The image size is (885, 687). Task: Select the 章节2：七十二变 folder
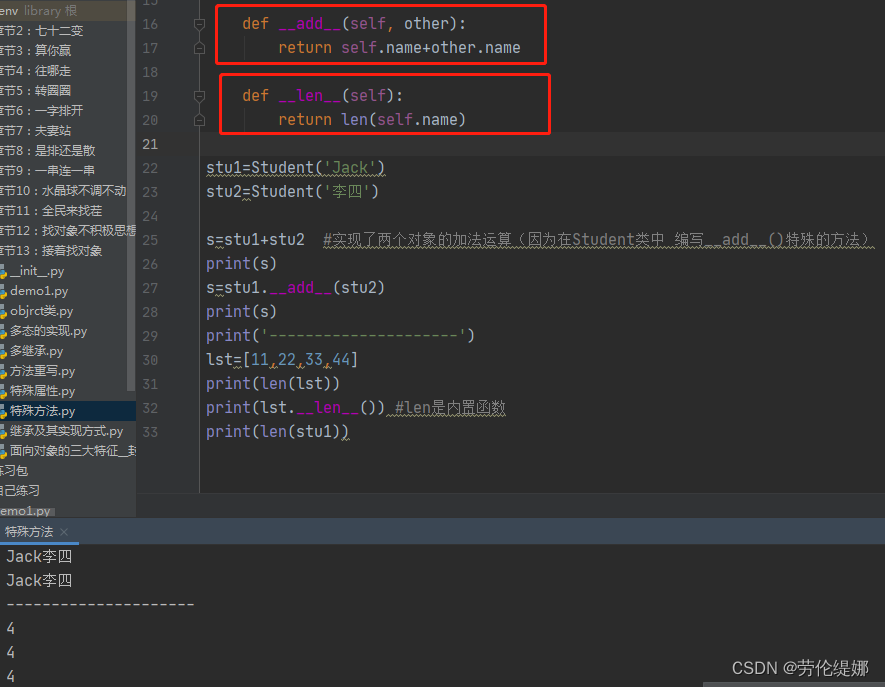(x=42, y=30)
